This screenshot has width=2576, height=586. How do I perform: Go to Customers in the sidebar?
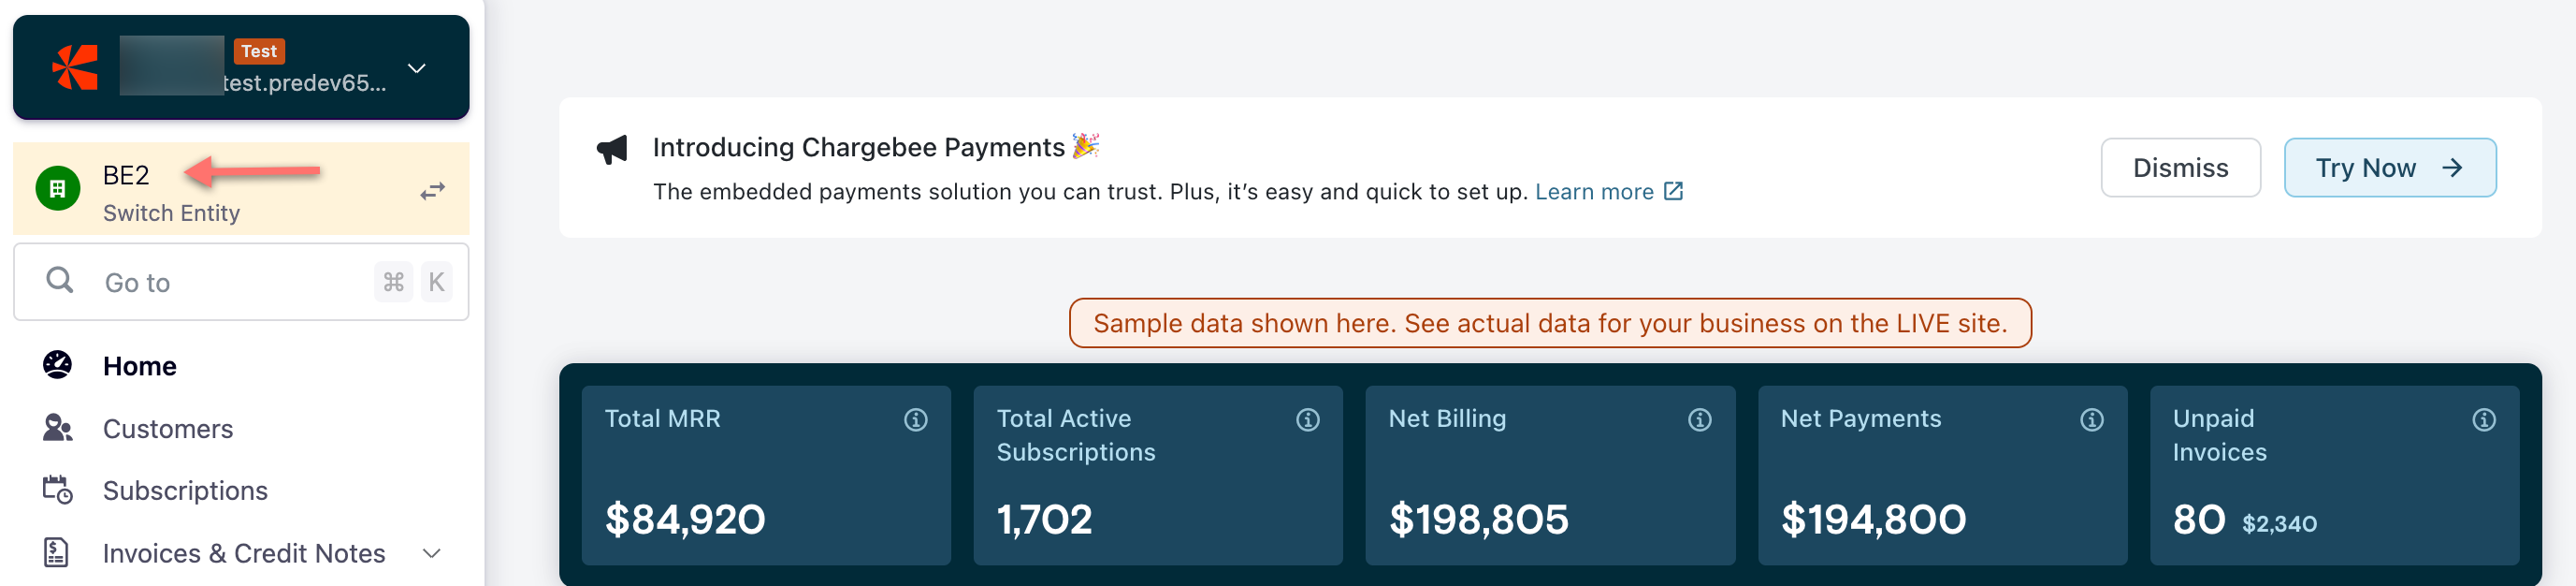[x=167, y=429]
